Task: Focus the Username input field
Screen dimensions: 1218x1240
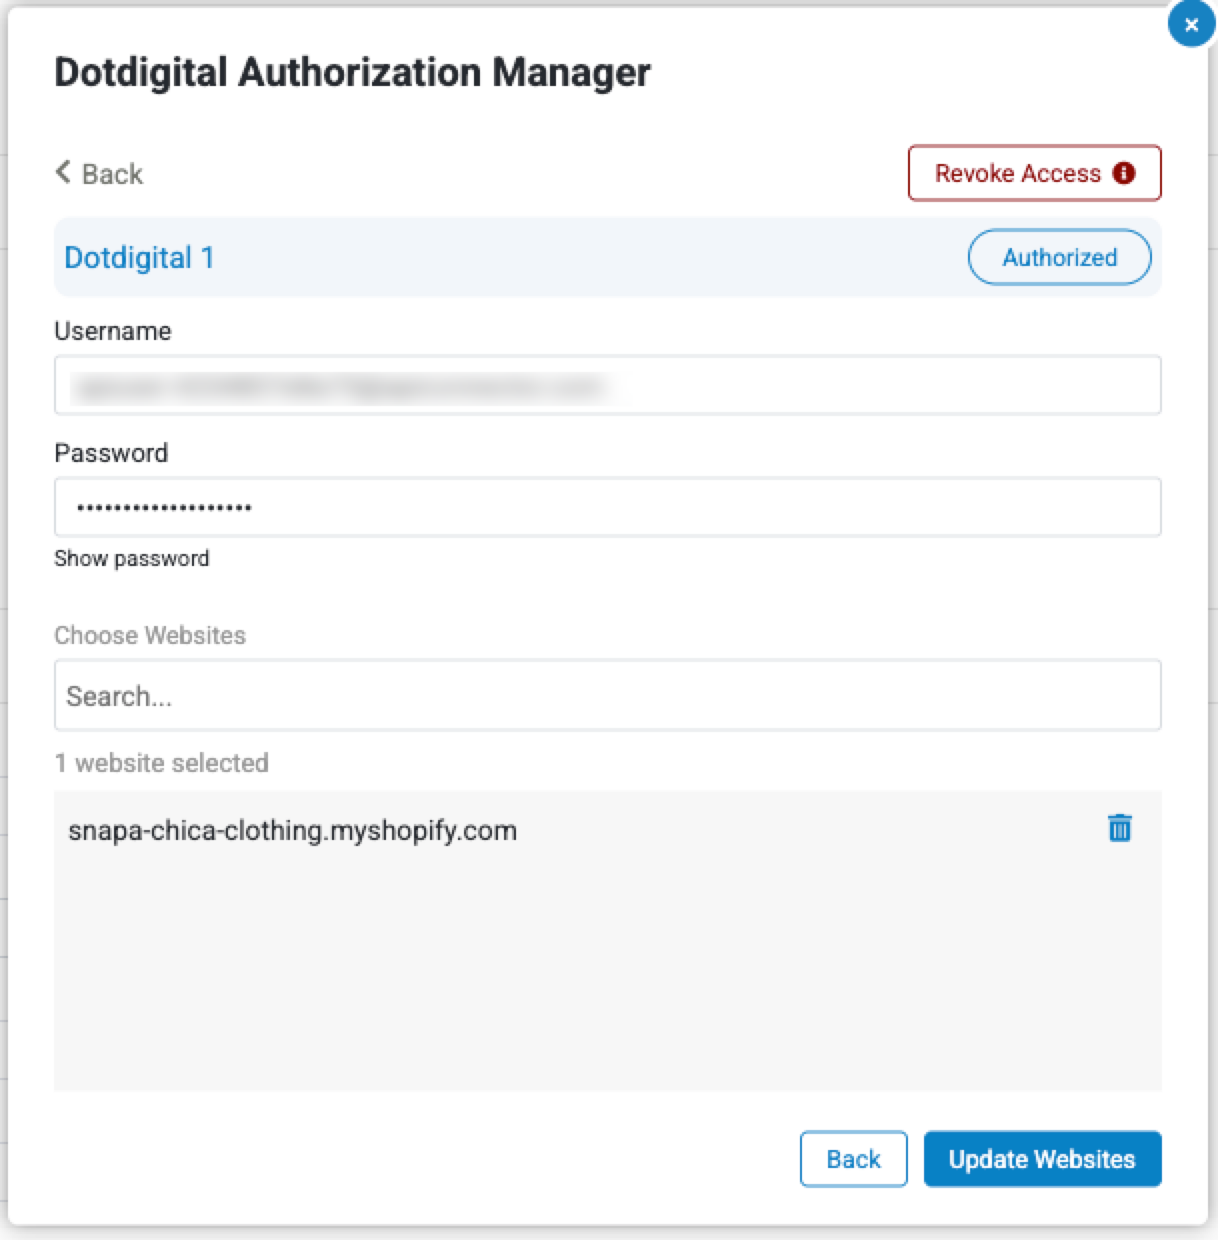Action: coord(607,385)
